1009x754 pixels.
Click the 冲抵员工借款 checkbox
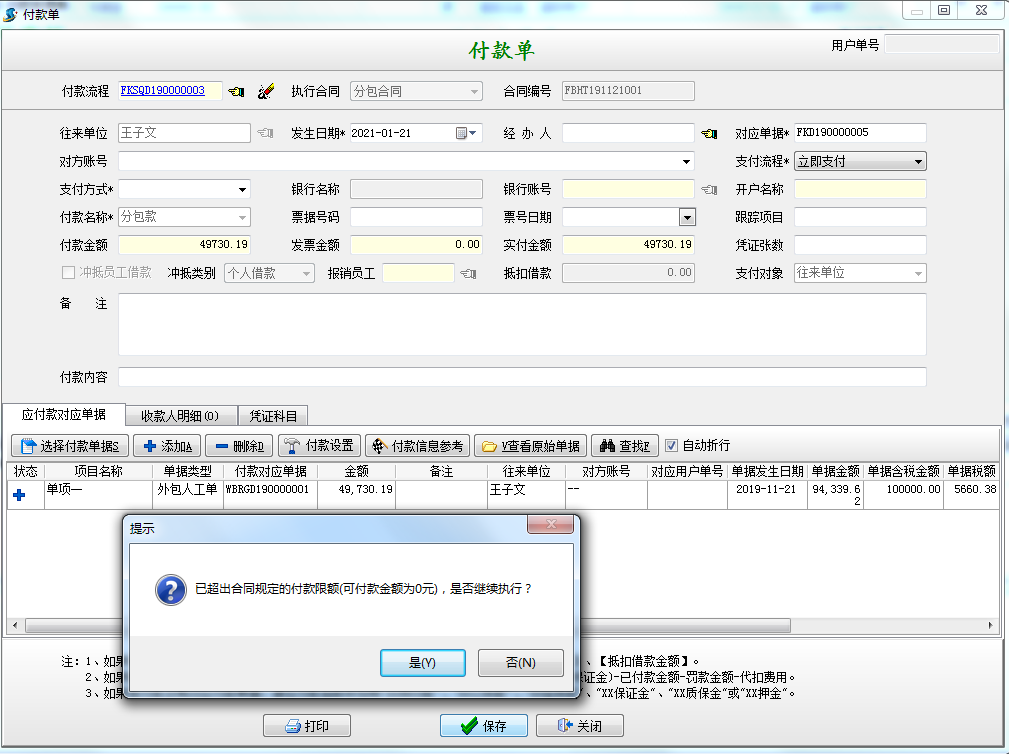coord(67,272)
